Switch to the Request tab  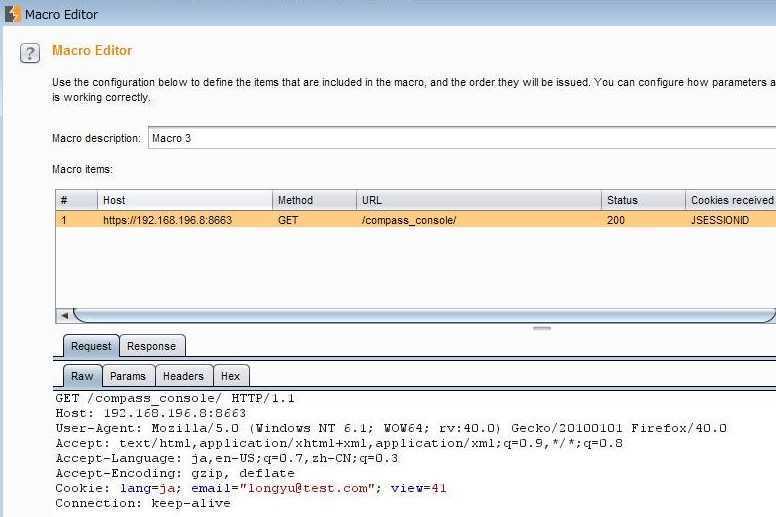[x=91, y=346]
